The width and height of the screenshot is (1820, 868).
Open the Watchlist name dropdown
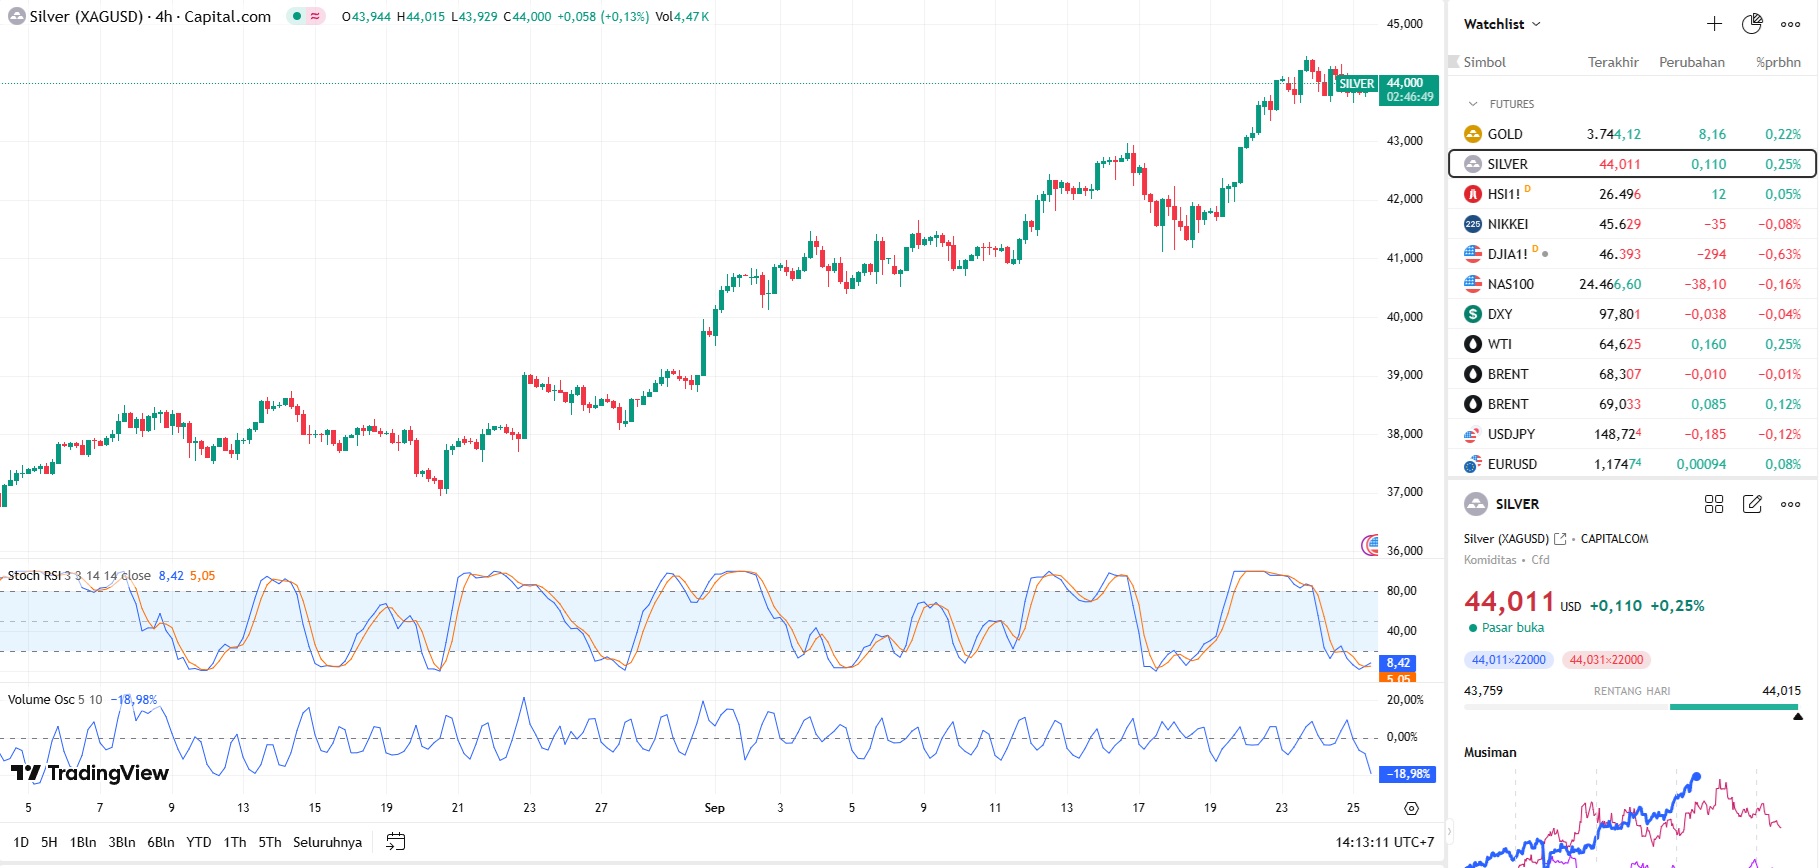coord(1502,24)
